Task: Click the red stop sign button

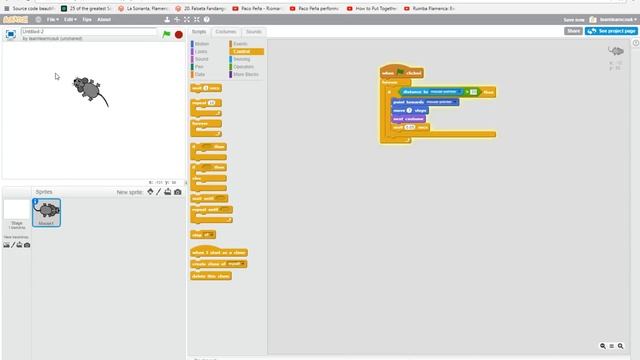Action: 179,35
